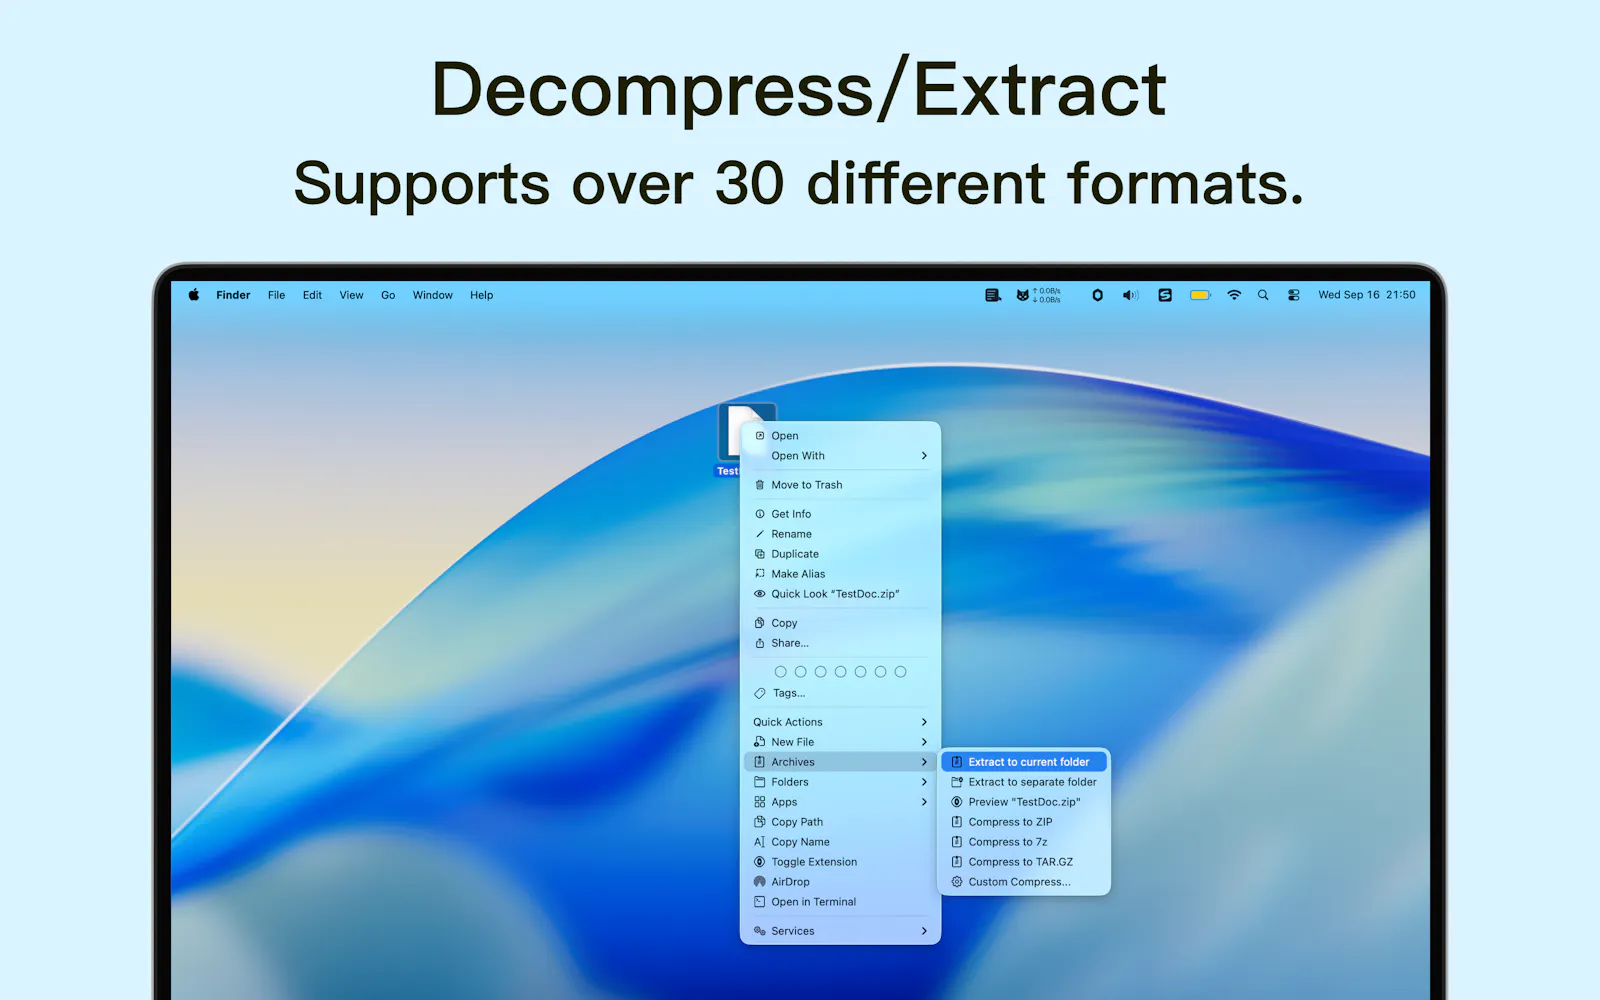Select Rename in the context menu
The image size is (1600, 1000).
[x=840, y=534]
